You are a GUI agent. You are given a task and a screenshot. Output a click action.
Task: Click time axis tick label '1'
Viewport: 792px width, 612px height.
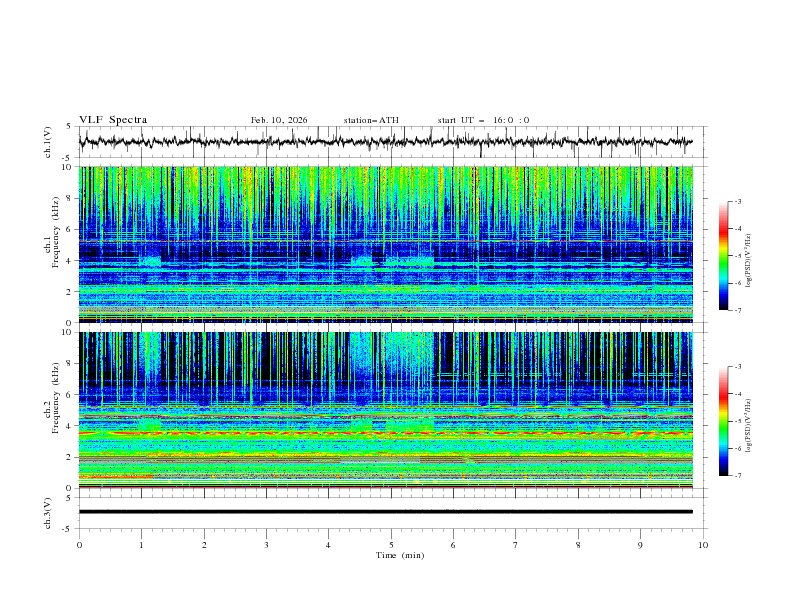[141, 545]
